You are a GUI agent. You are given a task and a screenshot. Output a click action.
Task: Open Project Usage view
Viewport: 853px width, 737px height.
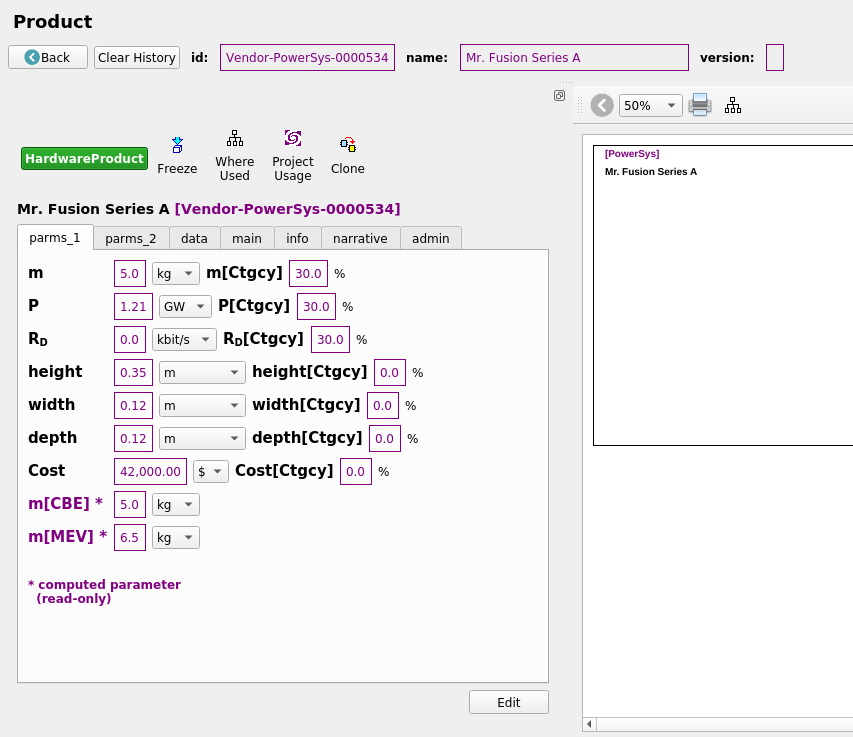point(293,156)
